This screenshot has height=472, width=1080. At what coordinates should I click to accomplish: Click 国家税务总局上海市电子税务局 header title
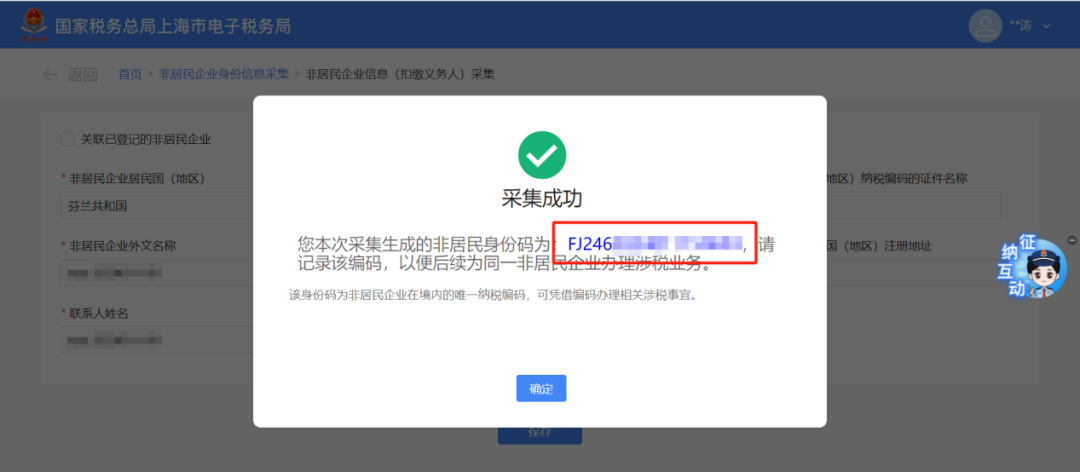[173, 26]
